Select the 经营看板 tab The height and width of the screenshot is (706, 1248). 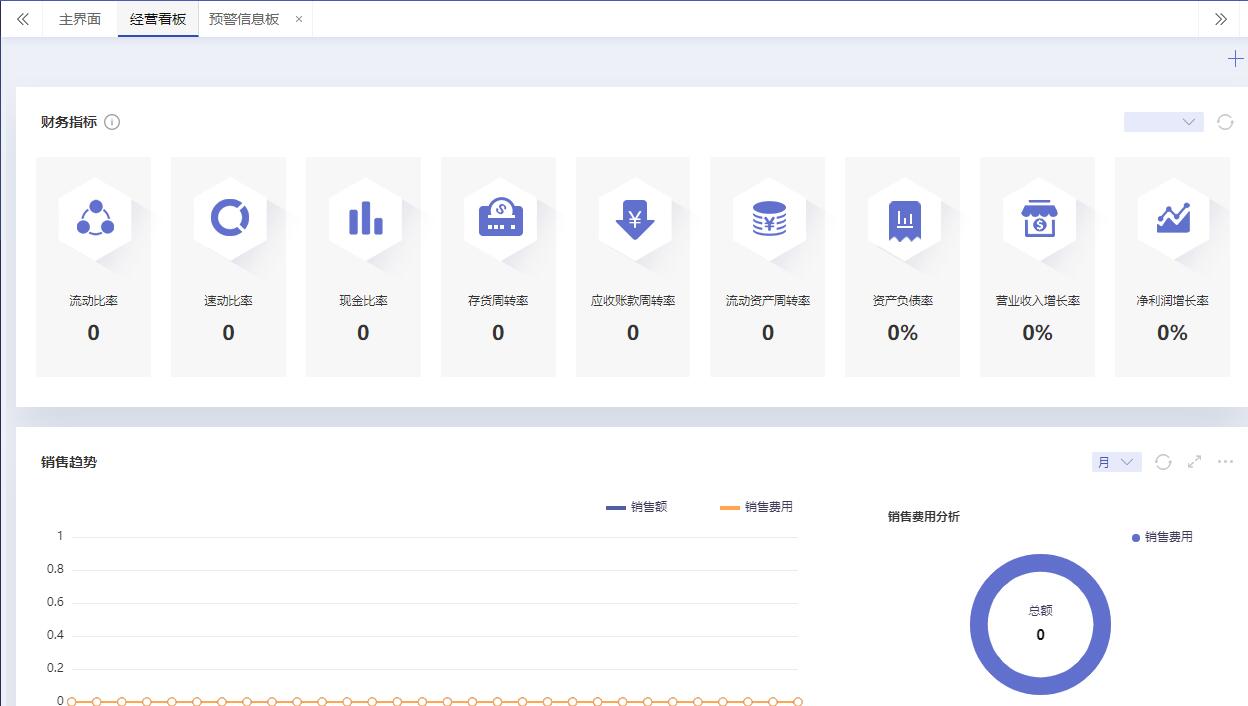[158, 19]
